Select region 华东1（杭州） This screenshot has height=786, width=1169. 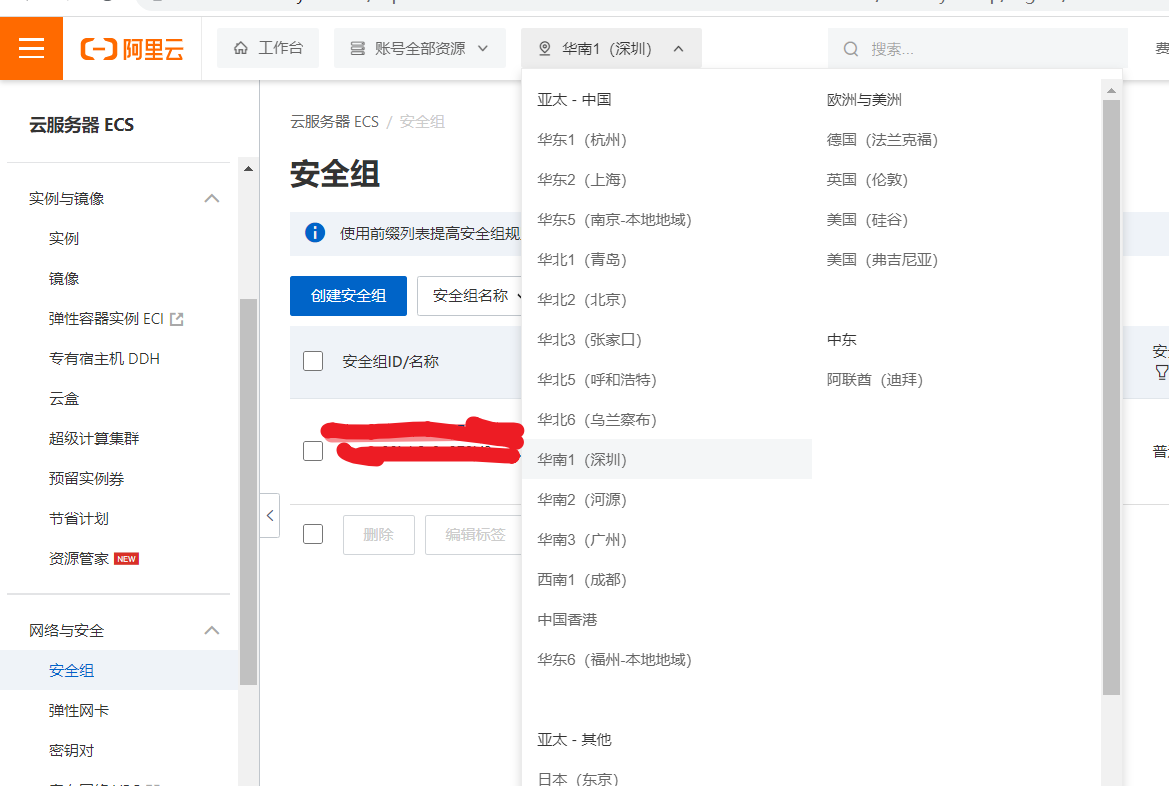582,139
